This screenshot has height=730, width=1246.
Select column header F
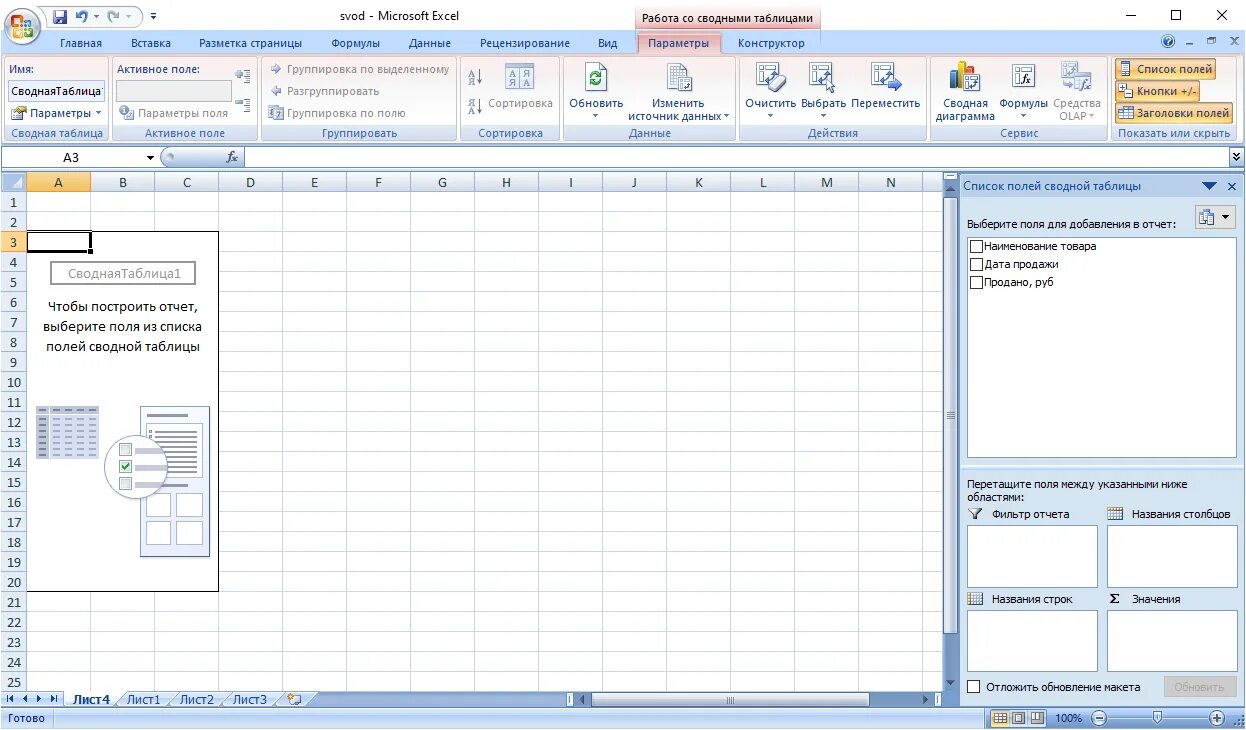378,182
